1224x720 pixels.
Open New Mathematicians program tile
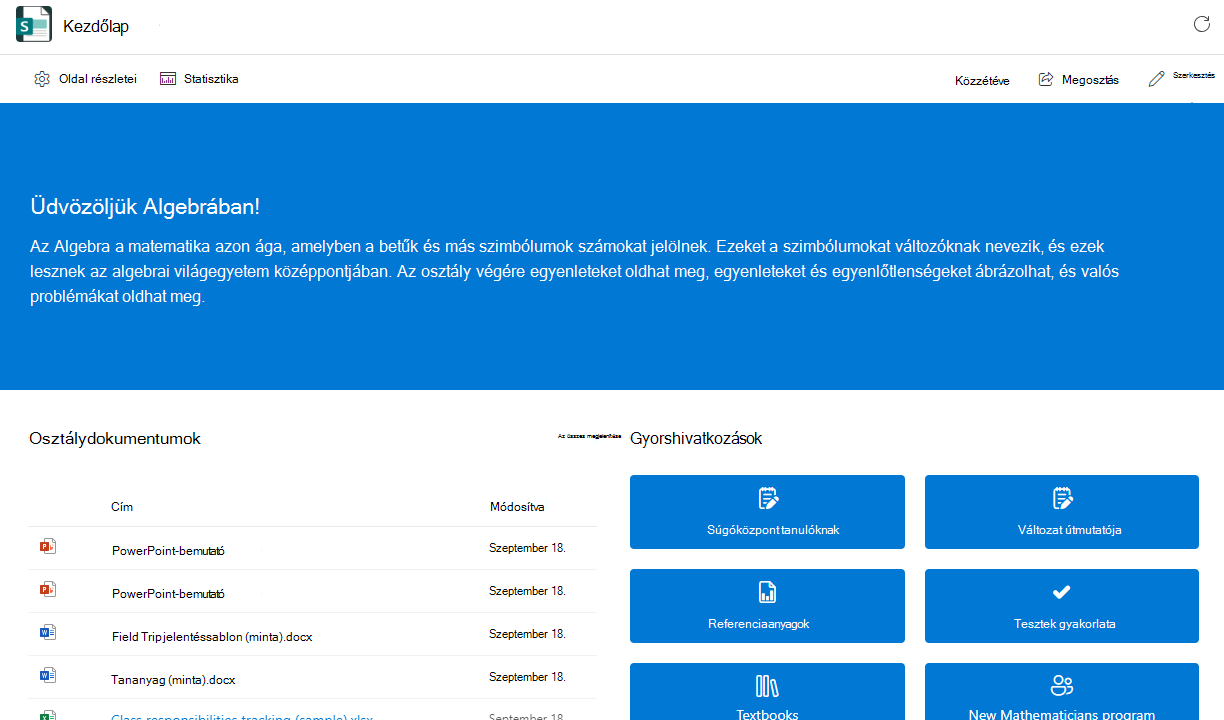click(1062, 692)
